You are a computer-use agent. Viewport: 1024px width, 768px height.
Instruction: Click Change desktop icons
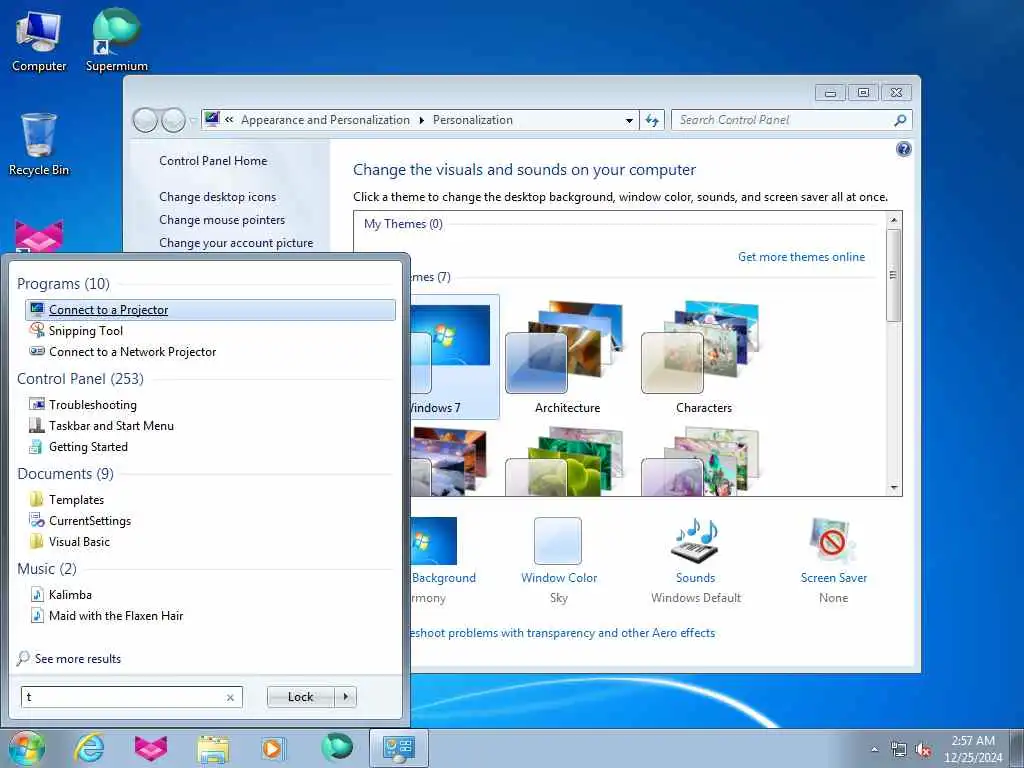pos(217,197)
